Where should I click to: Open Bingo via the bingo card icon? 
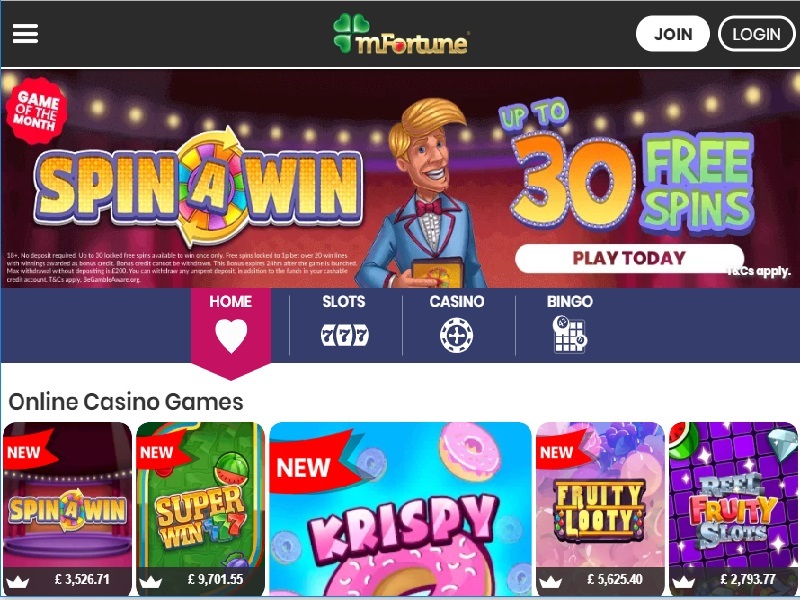(x=570, y=334)
